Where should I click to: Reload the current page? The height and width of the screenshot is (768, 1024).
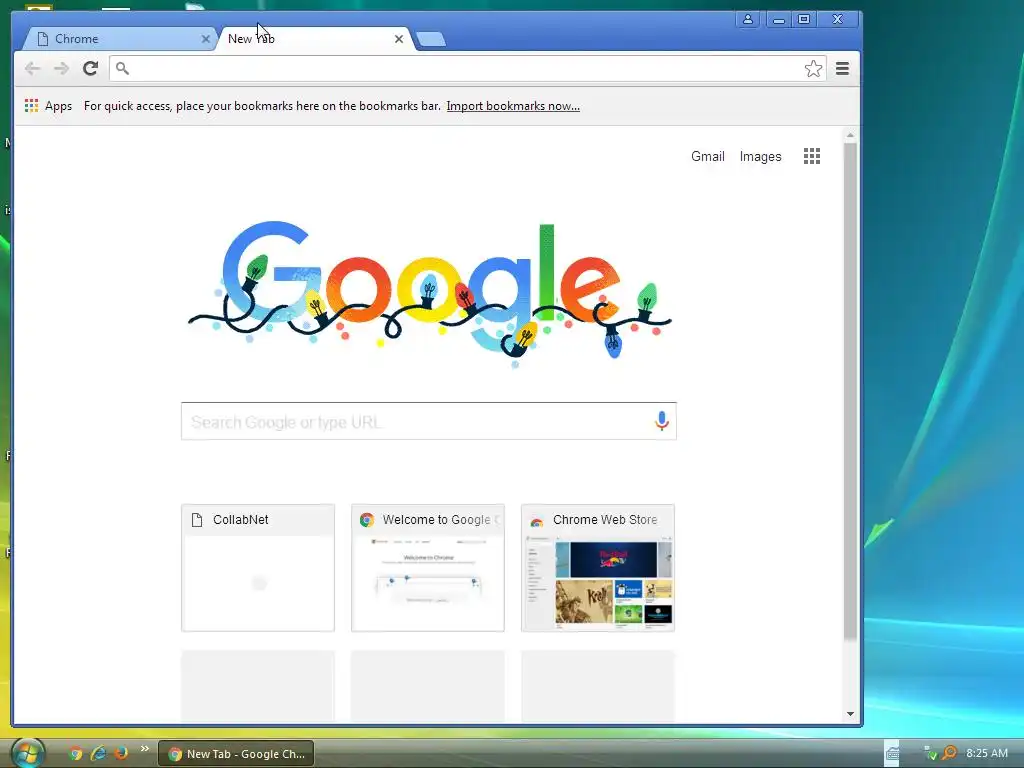click(x=91, y=69)
